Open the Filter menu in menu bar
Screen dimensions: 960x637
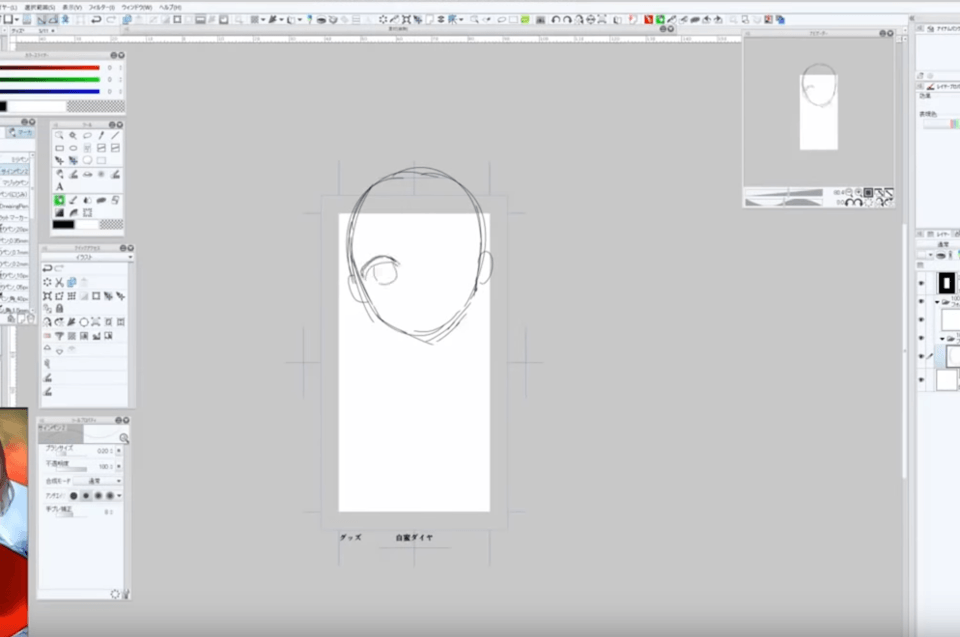[103, 6]
